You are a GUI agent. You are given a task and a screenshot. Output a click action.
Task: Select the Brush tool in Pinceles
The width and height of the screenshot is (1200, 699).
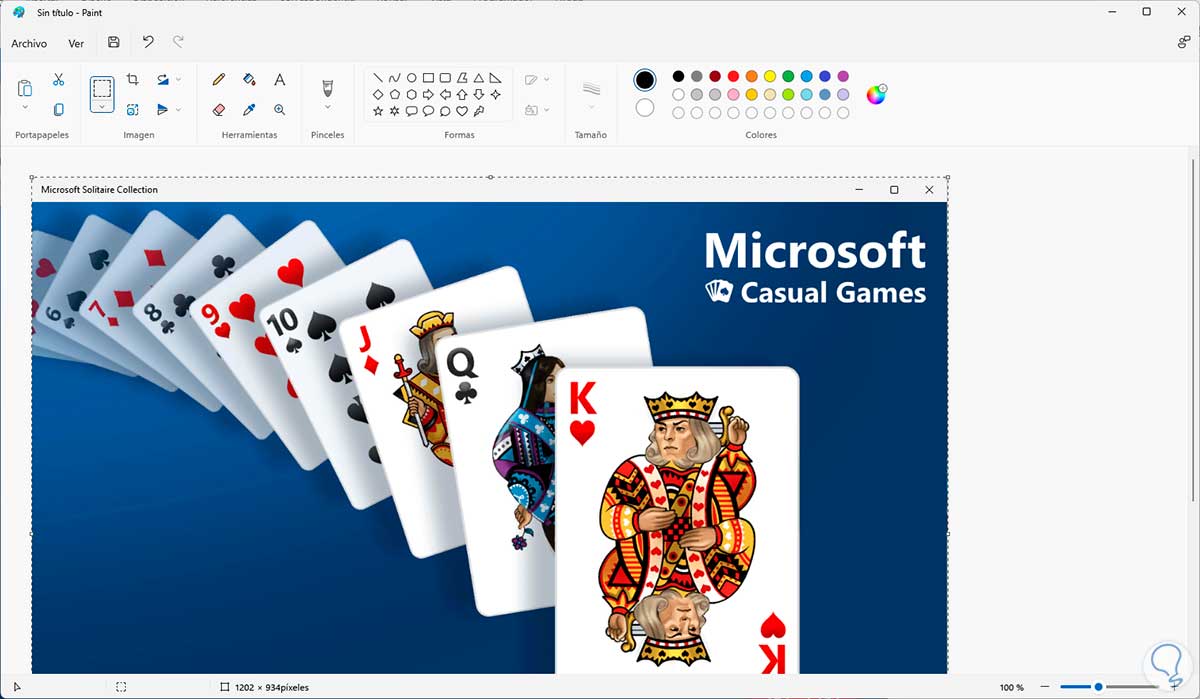327,87
